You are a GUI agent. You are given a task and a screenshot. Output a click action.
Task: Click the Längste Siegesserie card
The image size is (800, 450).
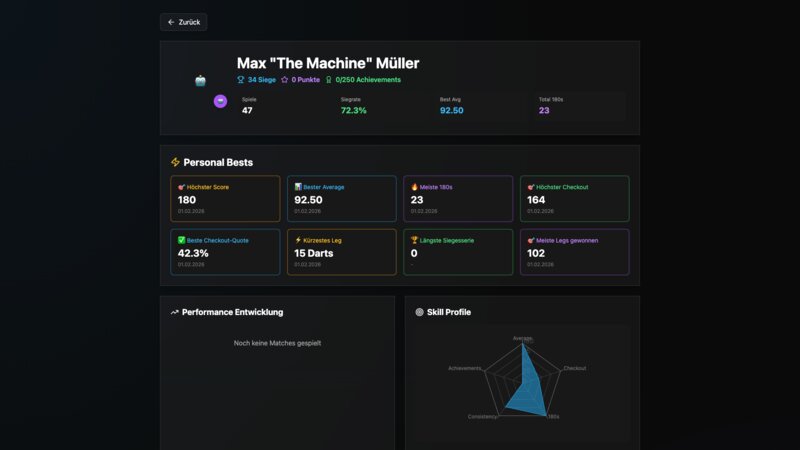click(x=458, y=252)
